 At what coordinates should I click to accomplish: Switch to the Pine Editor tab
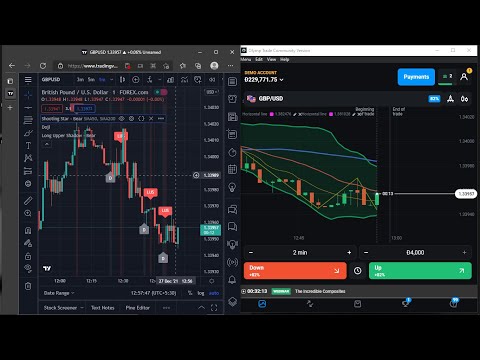click(138, 308)
